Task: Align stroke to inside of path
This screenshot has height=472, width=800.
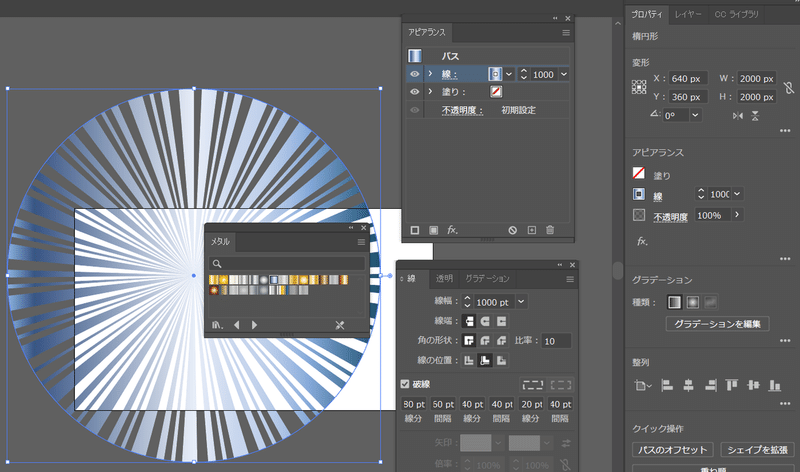Action: [x=485, y=360]
